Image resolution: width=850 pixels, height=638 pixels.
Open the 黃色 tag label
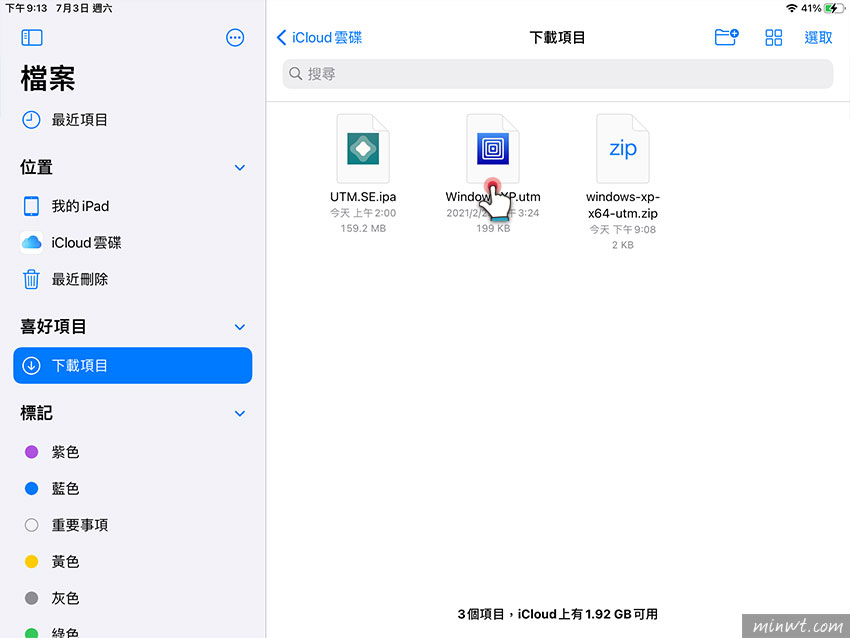coord(66,562)
